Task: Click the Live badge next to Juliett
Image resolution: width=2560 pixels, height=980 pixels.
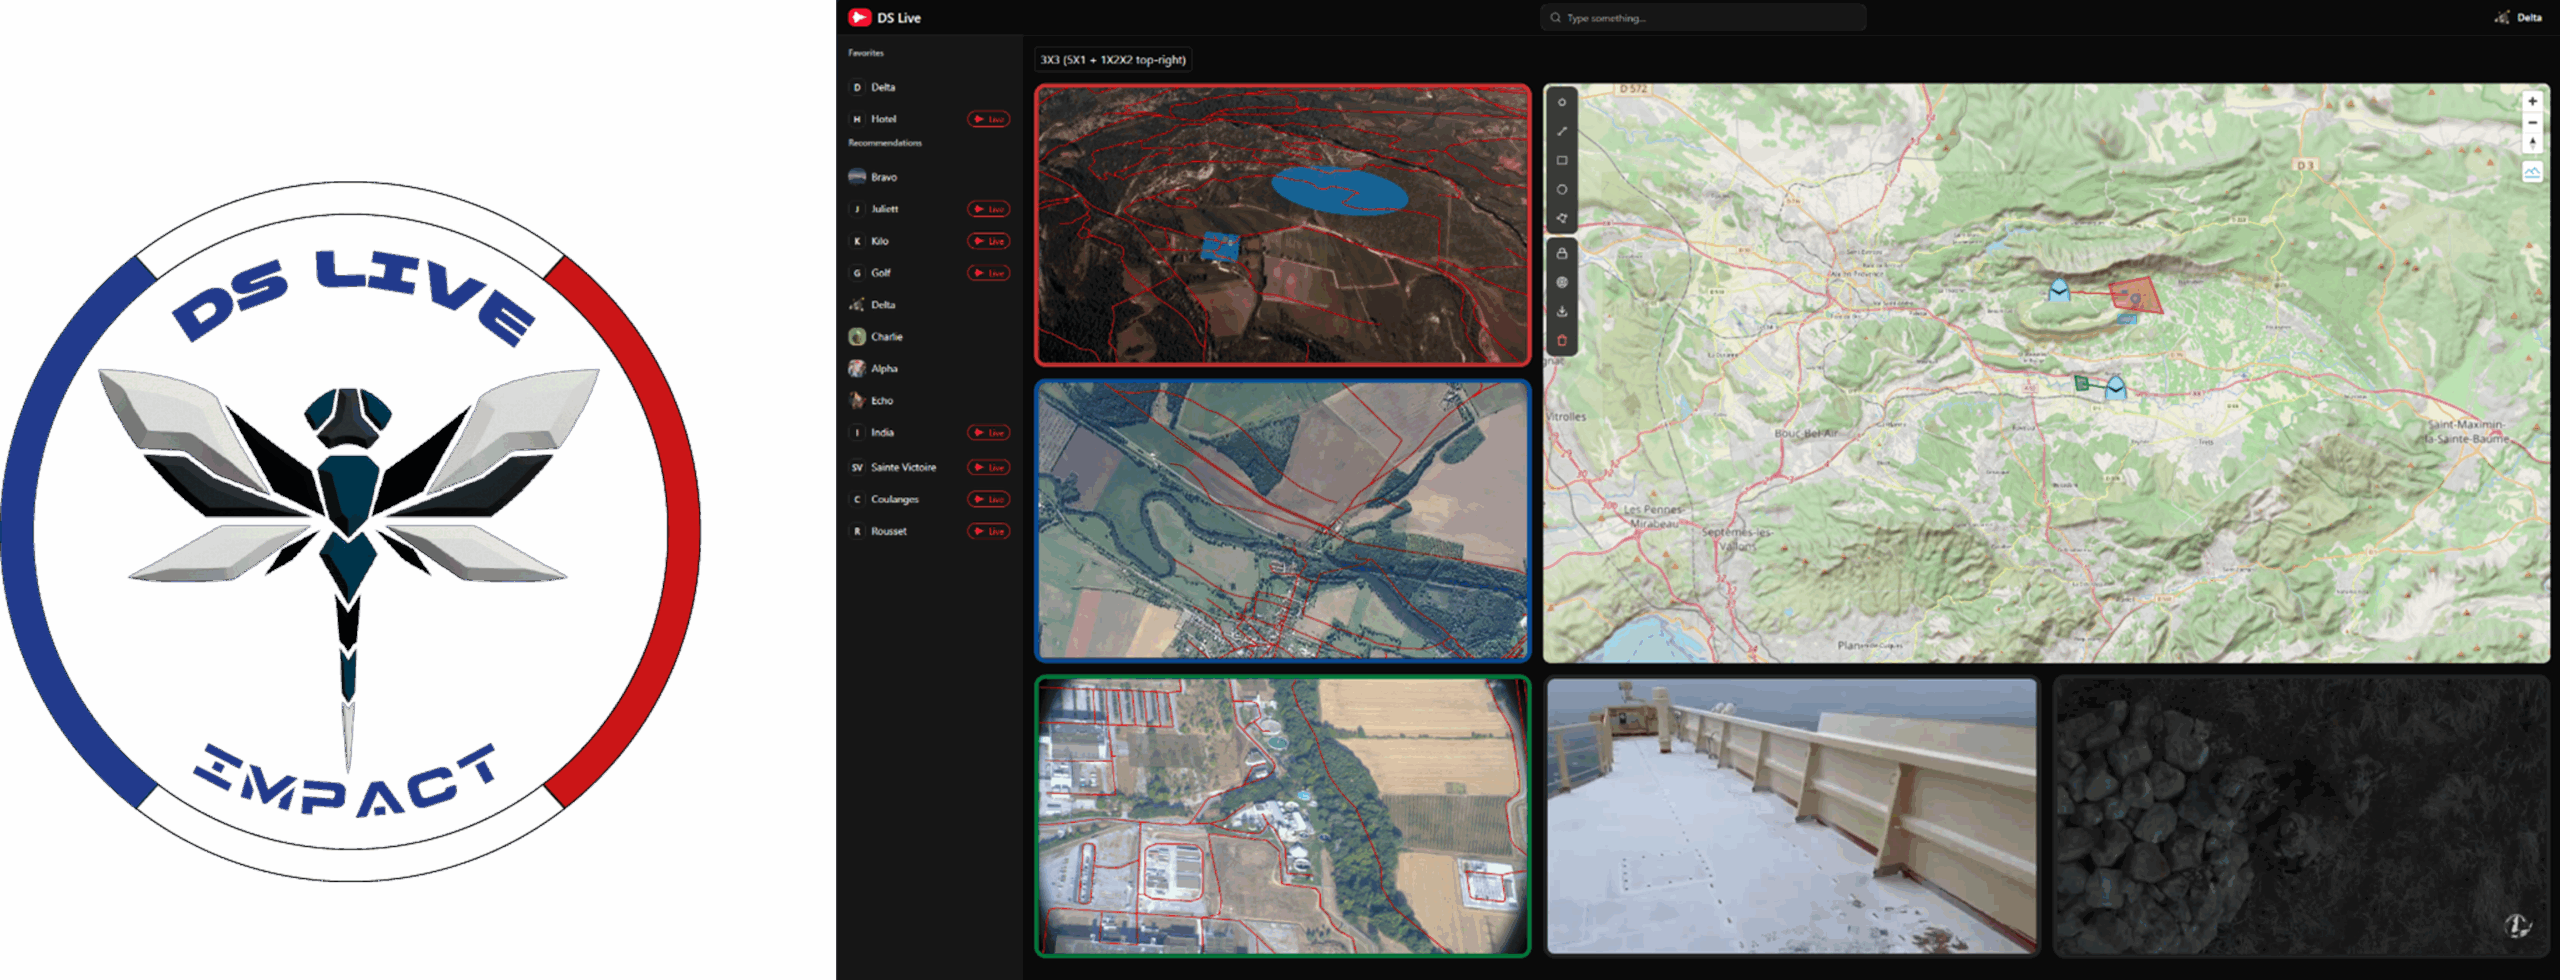Action: [x=988, y=209]
